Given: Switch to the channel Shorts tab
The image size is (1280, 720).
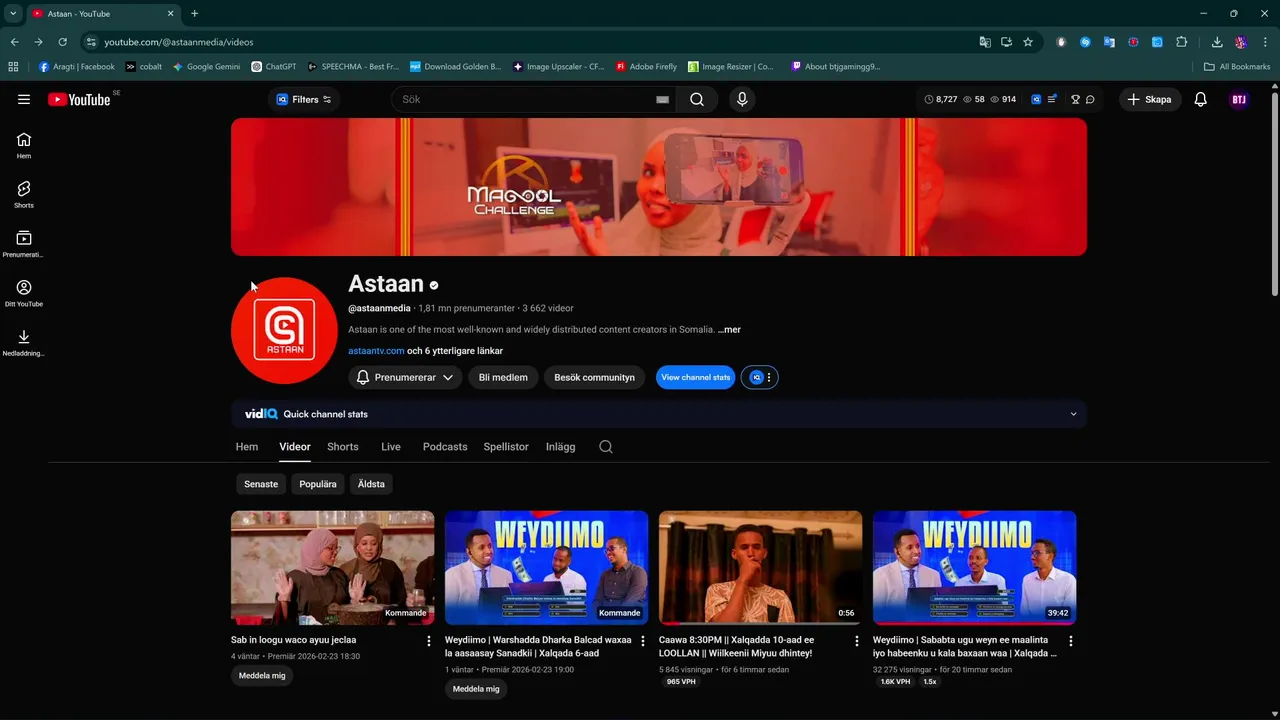Looking at the screenshot, I should tap(343, 447).
